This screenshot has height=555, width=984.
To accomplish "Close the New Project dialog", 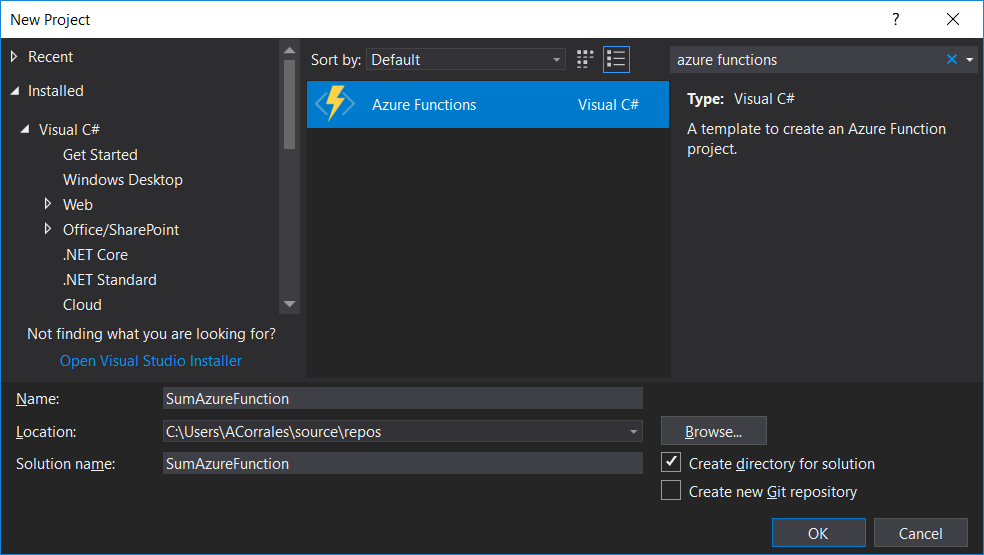I will point(953,19).
